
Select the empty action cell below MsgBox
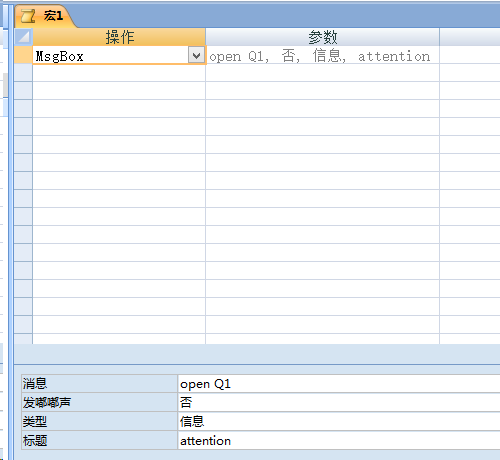click(119, 73)
